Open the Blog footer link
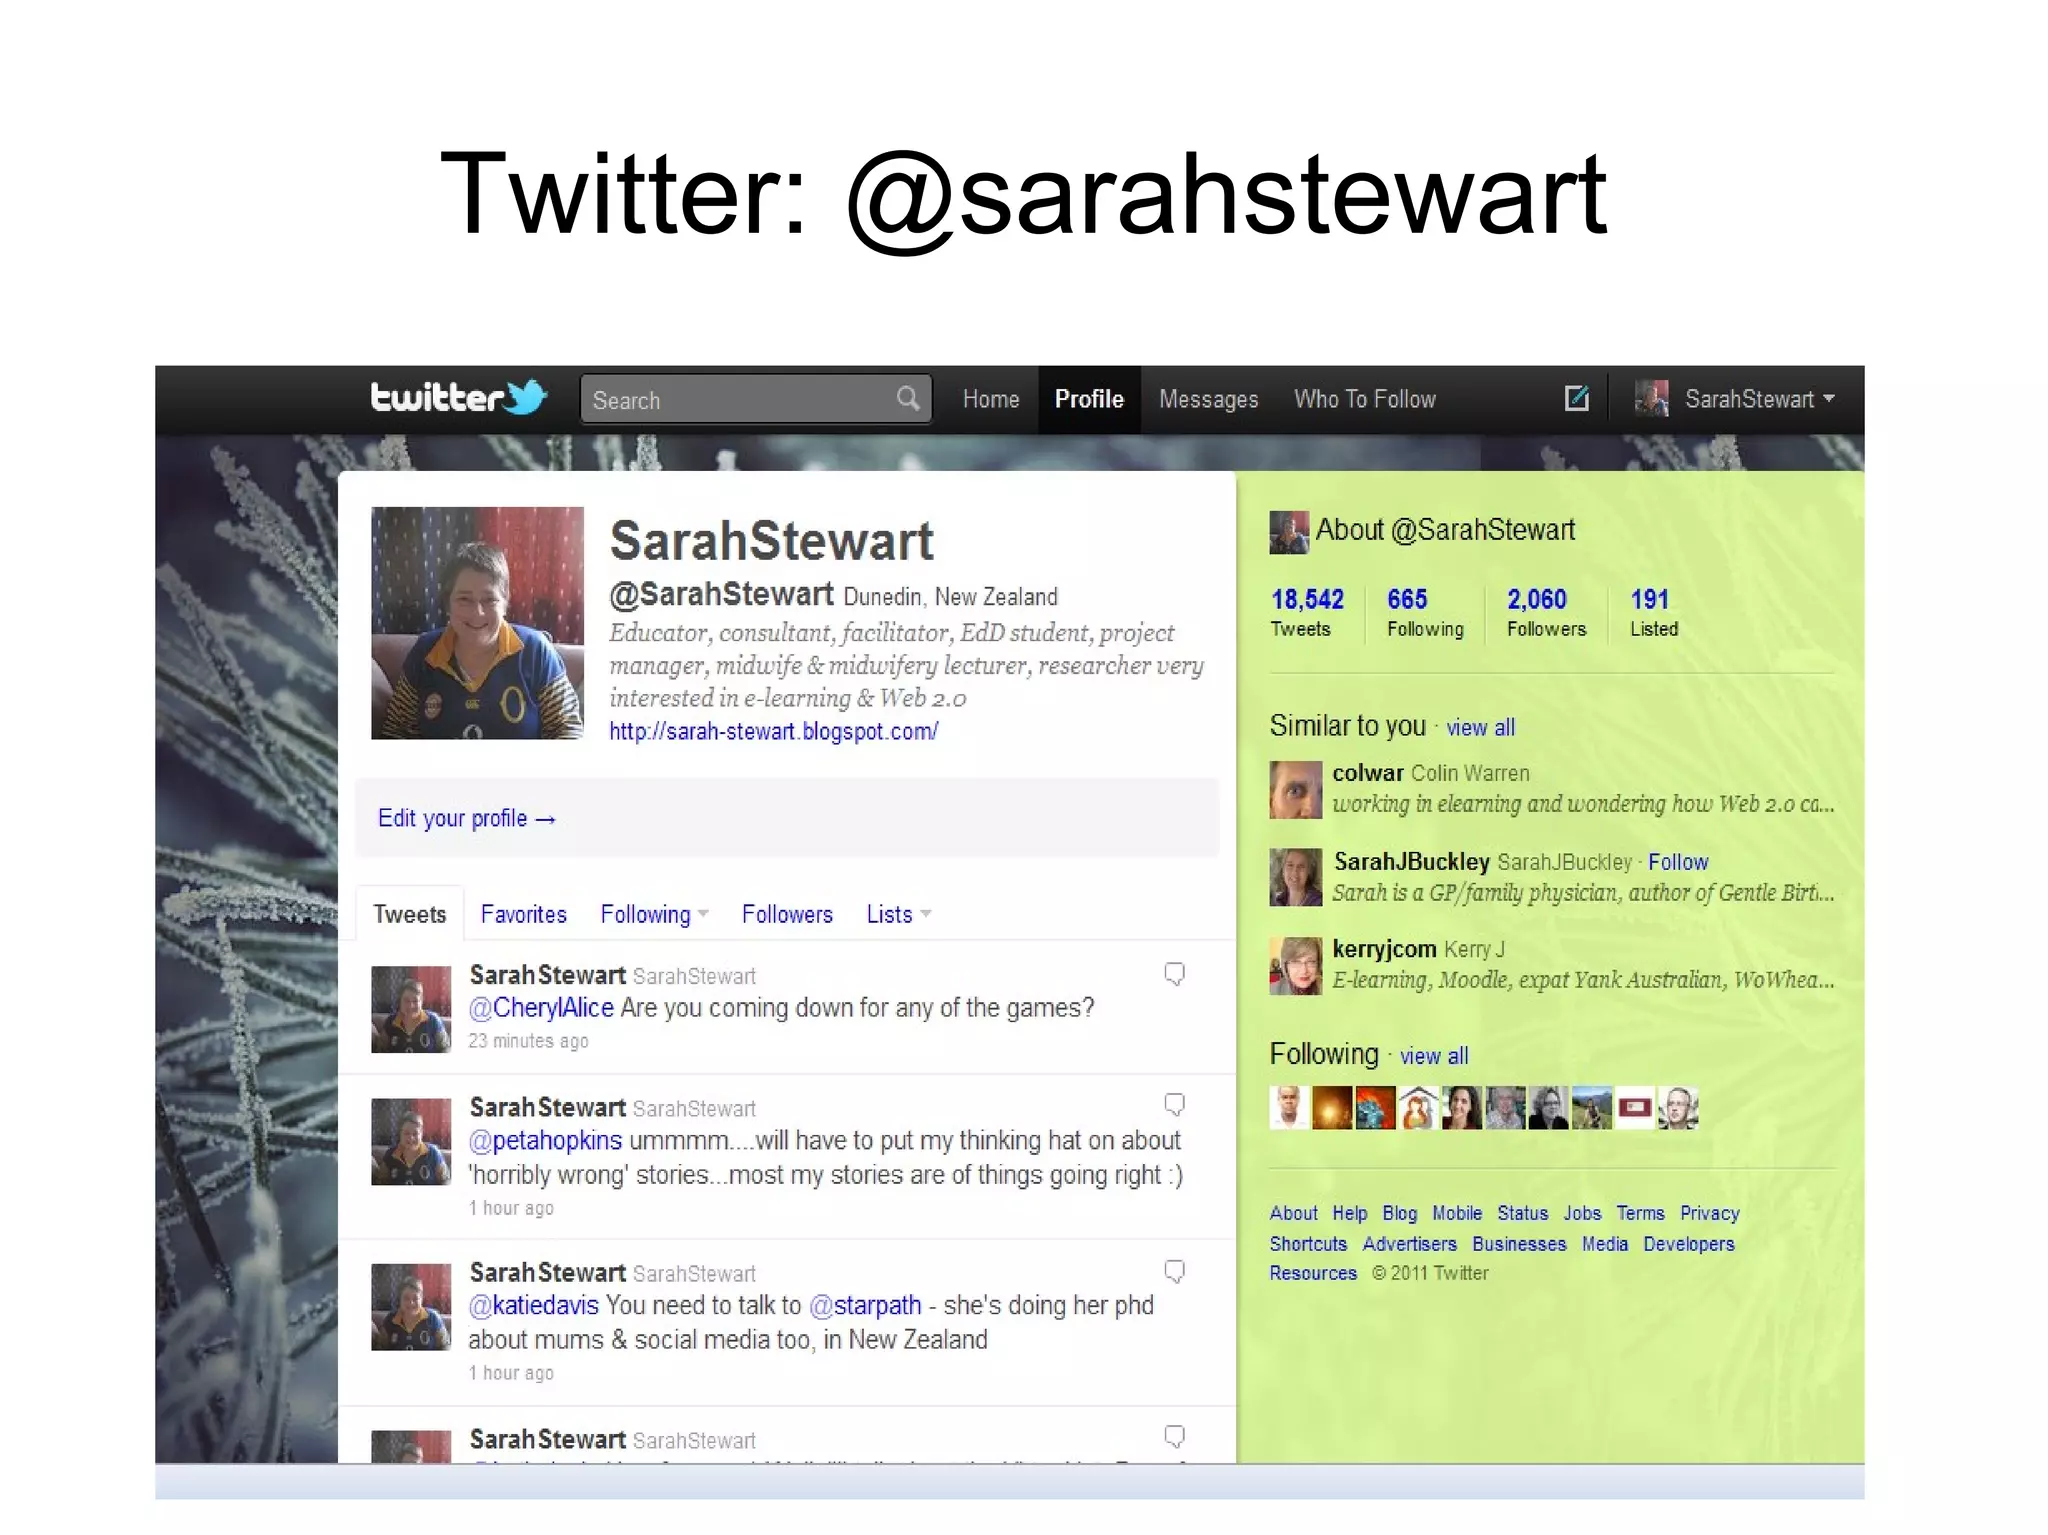Viewport: 2048px width, 1535px height. tap(1399, 1213)
